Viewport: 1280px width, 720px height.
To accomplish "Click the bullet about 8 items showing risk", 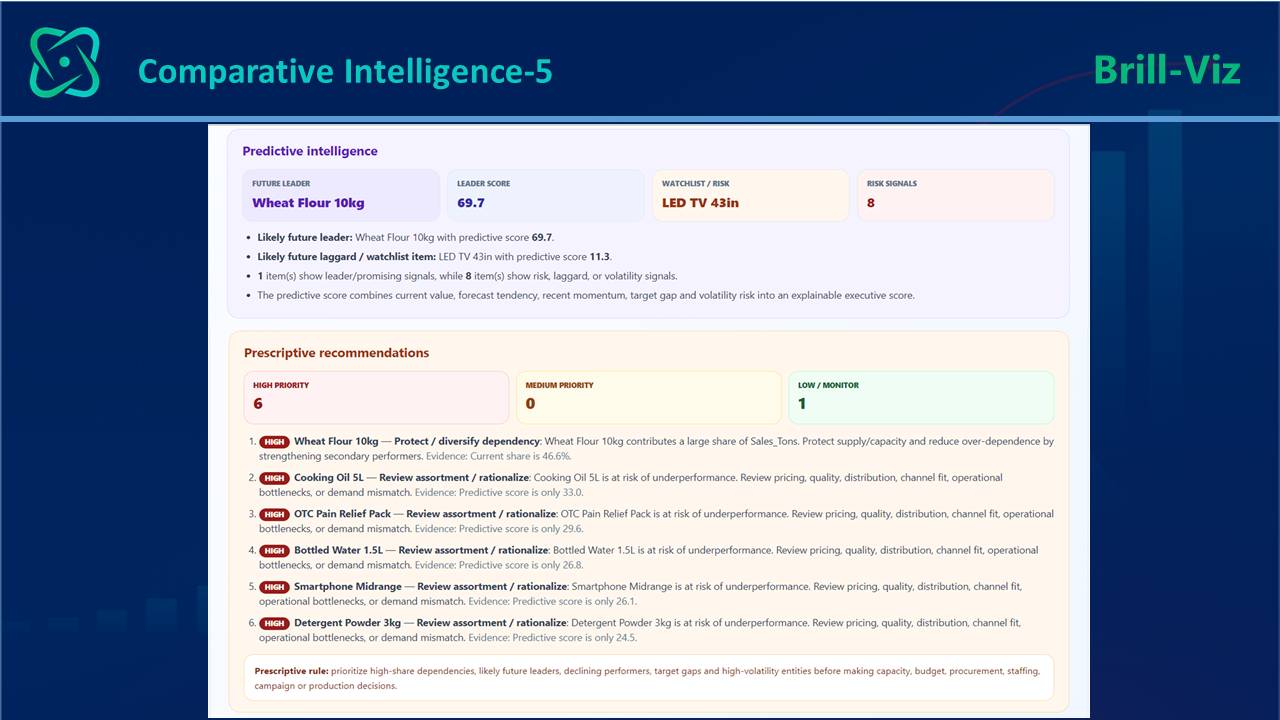I will tap(467, 276).
